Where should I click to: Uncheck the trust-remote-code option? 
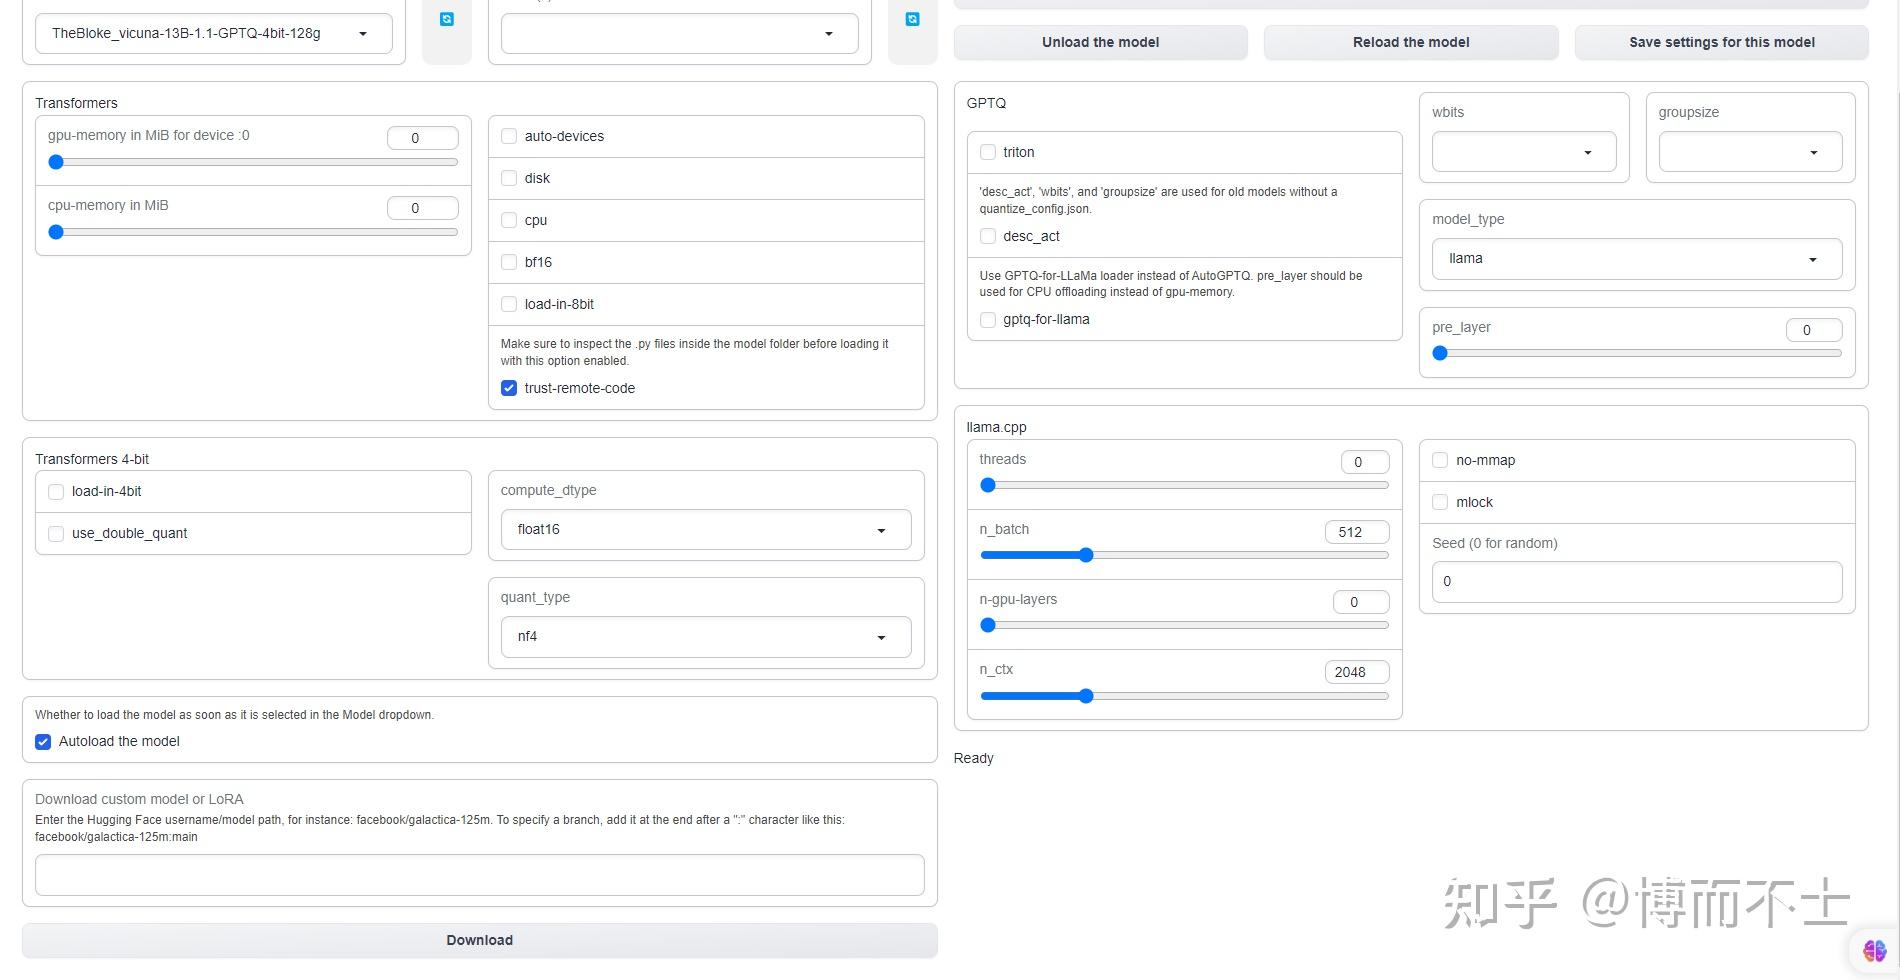click(509, 388)
